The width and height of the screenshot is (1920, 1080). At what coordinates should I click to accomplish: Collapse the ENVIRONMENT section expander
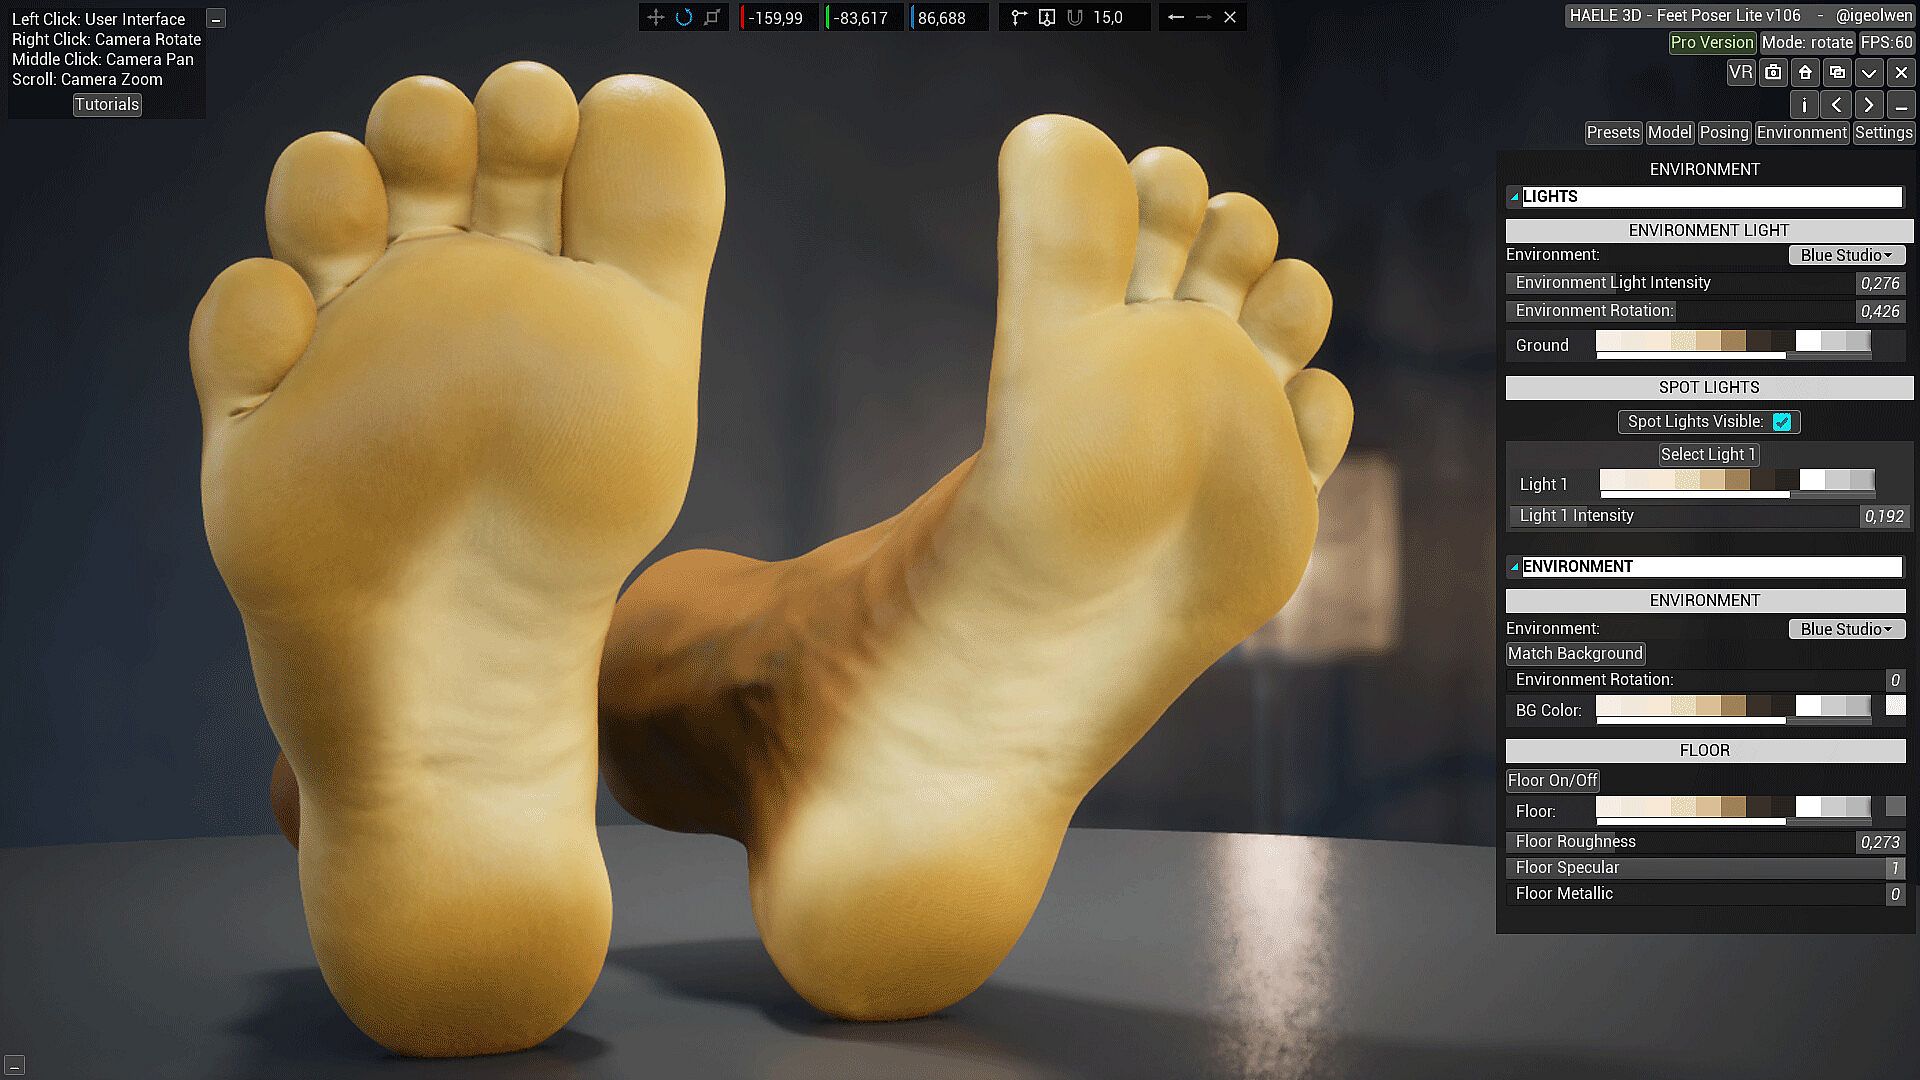(1514, 567)
